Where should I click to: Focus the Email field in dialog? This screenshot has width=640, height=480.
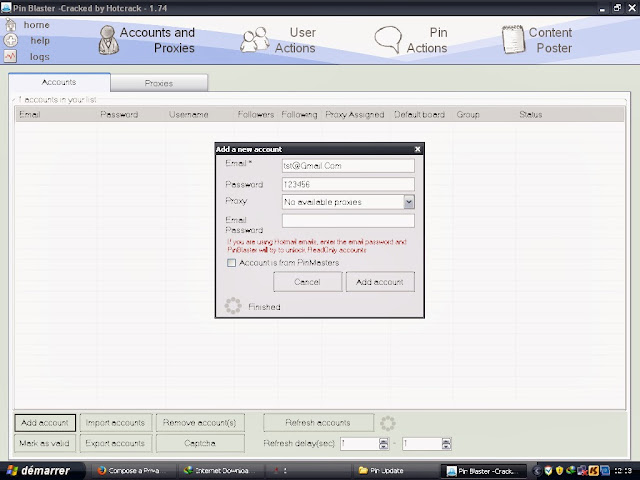pos(348,166)
